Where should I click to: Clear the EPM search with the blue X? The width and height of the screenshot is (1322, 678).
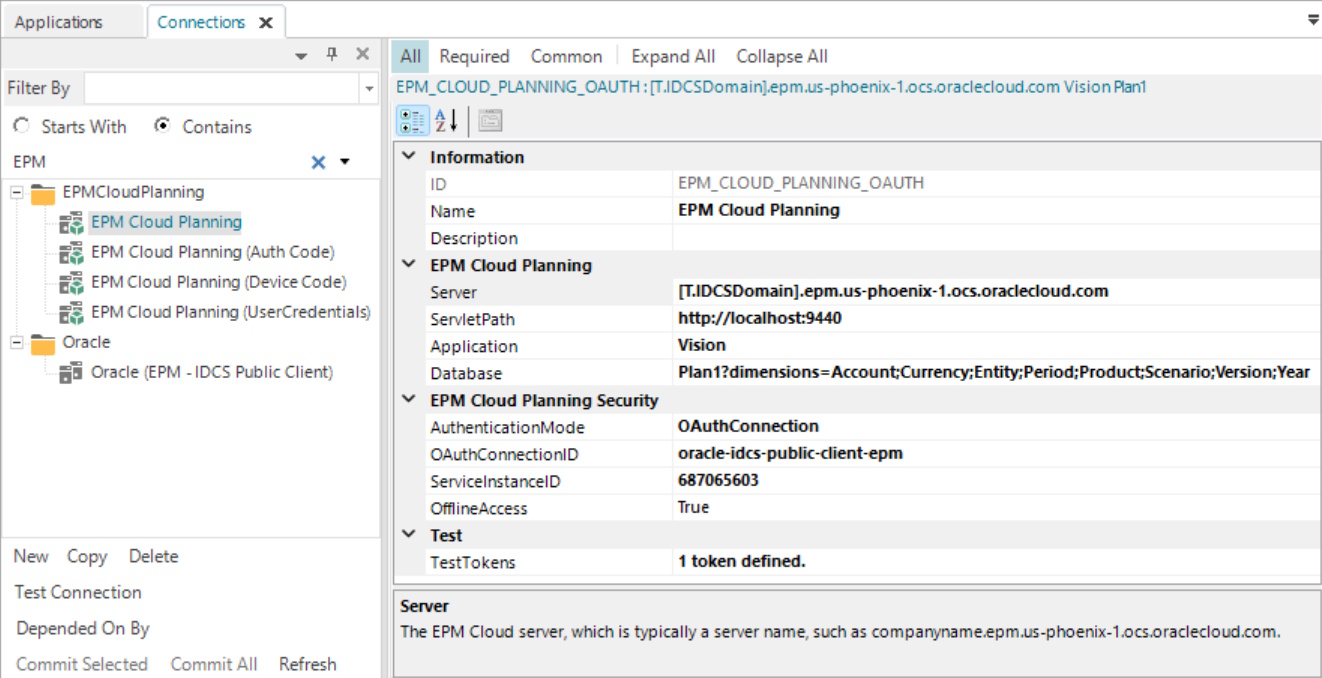318,162
